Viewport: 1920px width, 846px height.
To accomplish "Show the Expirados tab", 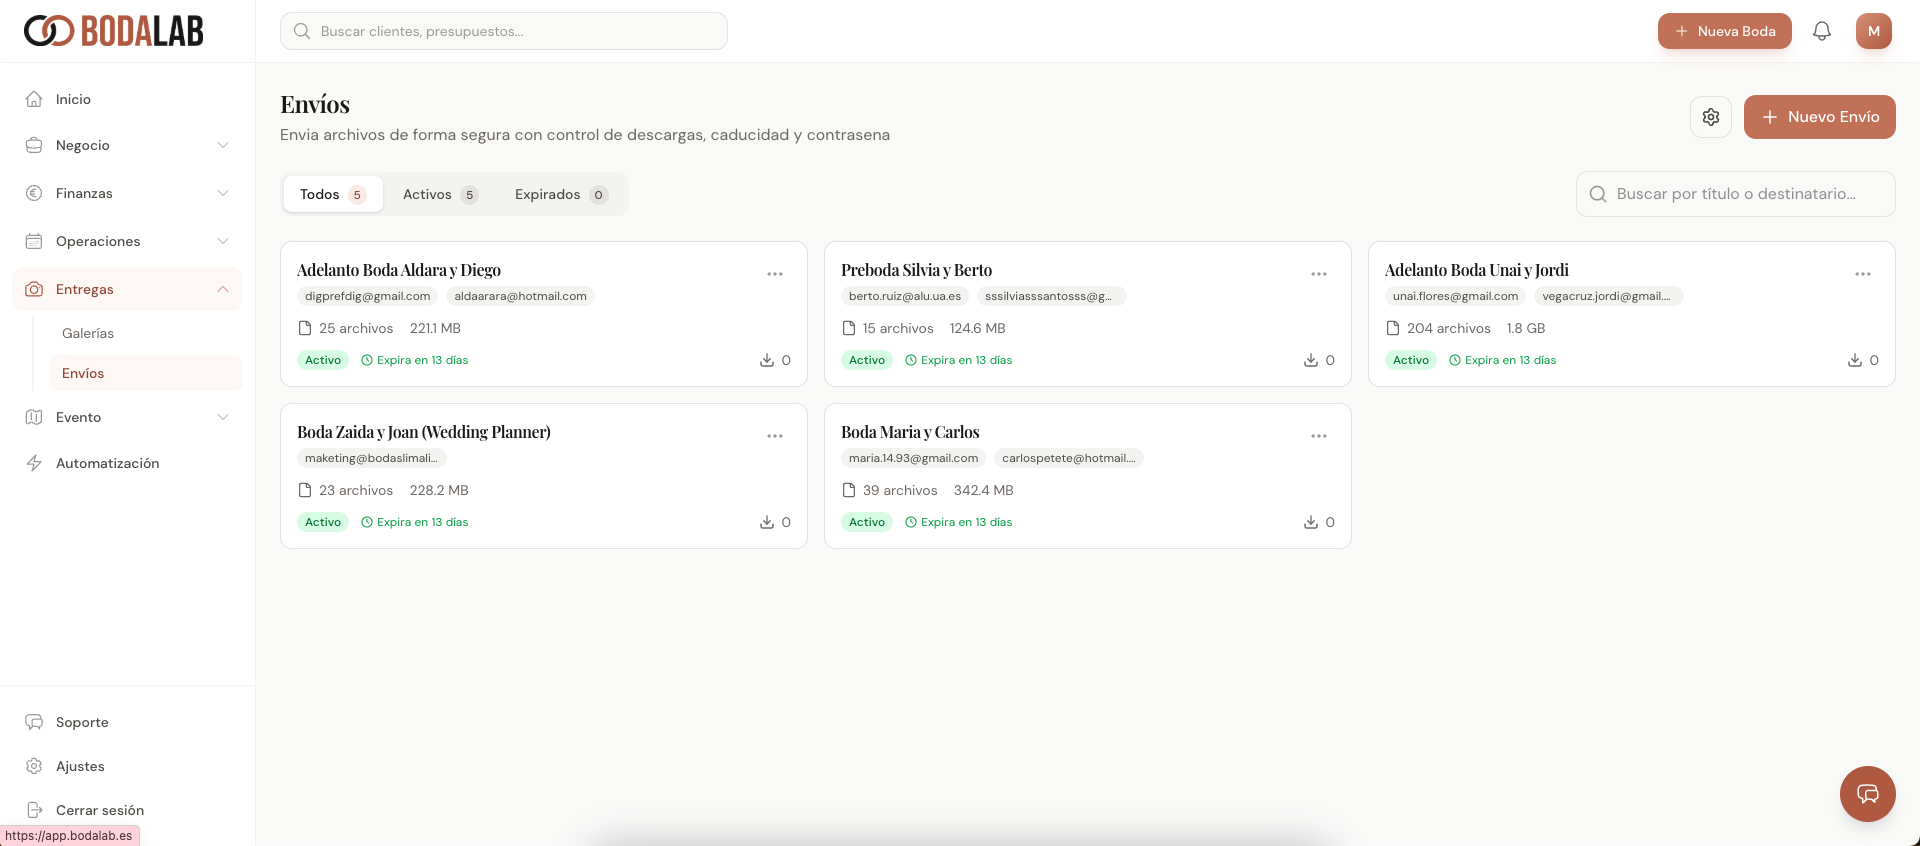I will coord(559,194).
